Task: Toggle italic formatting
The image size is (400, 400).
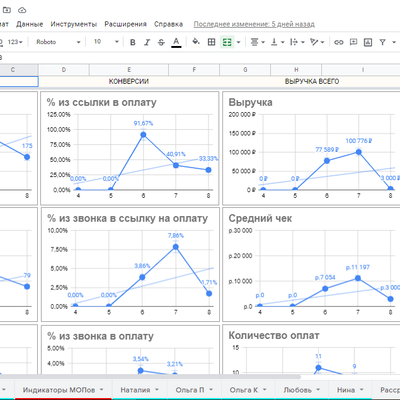Action: [x=147, y=42]
